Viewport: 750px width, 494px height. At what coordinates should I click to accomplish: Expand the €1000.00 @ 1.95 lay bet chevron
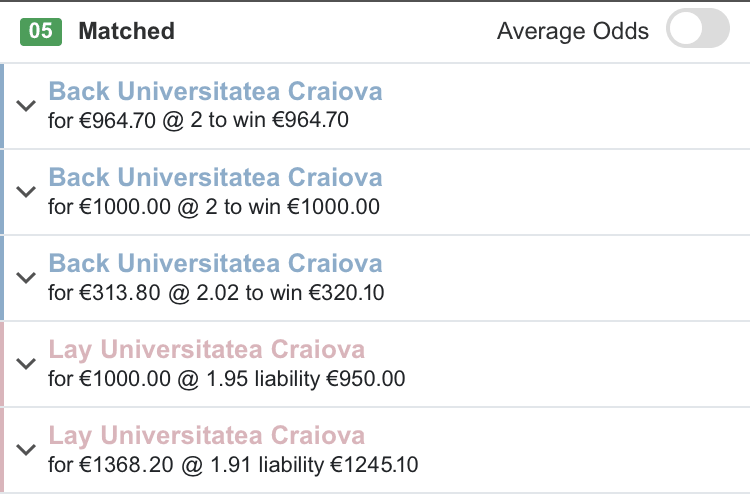[26, 364]
